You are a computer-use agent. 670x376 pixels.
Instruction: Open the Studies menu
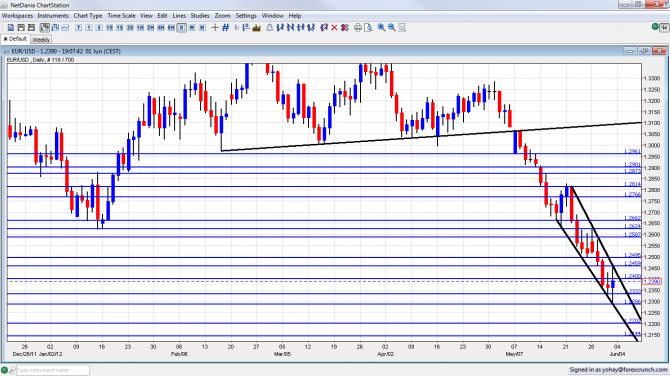click(x=200, y=16)
